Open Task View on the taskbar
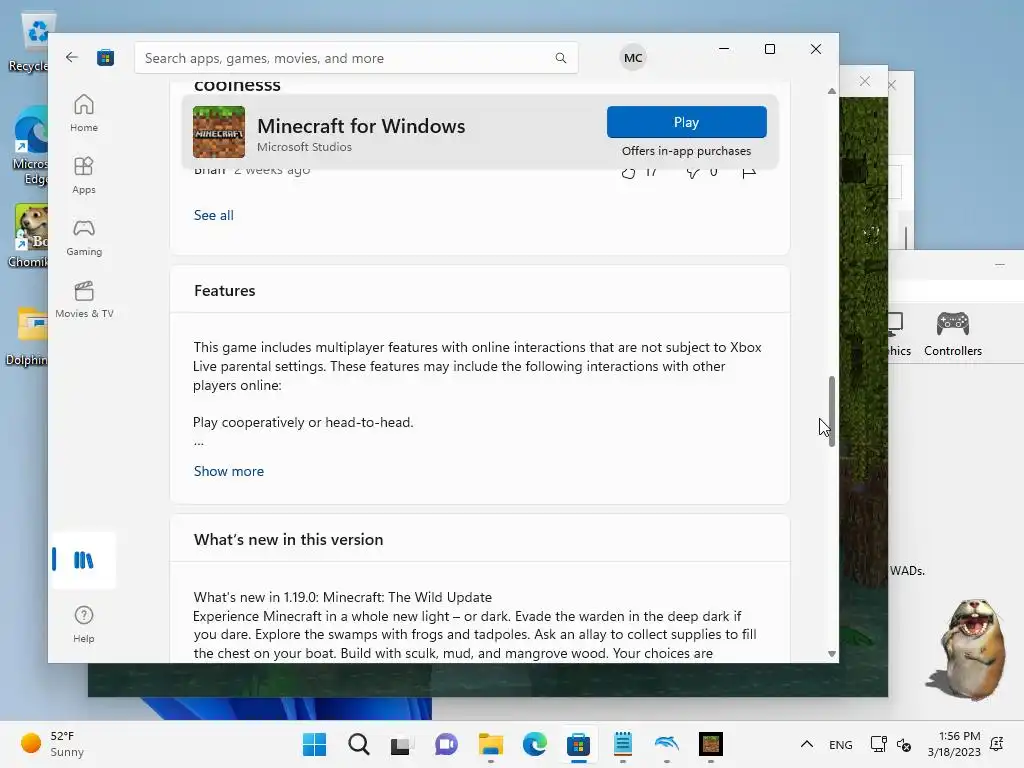Viewport: 1024px width, 768px height. (x=402, y=744)
